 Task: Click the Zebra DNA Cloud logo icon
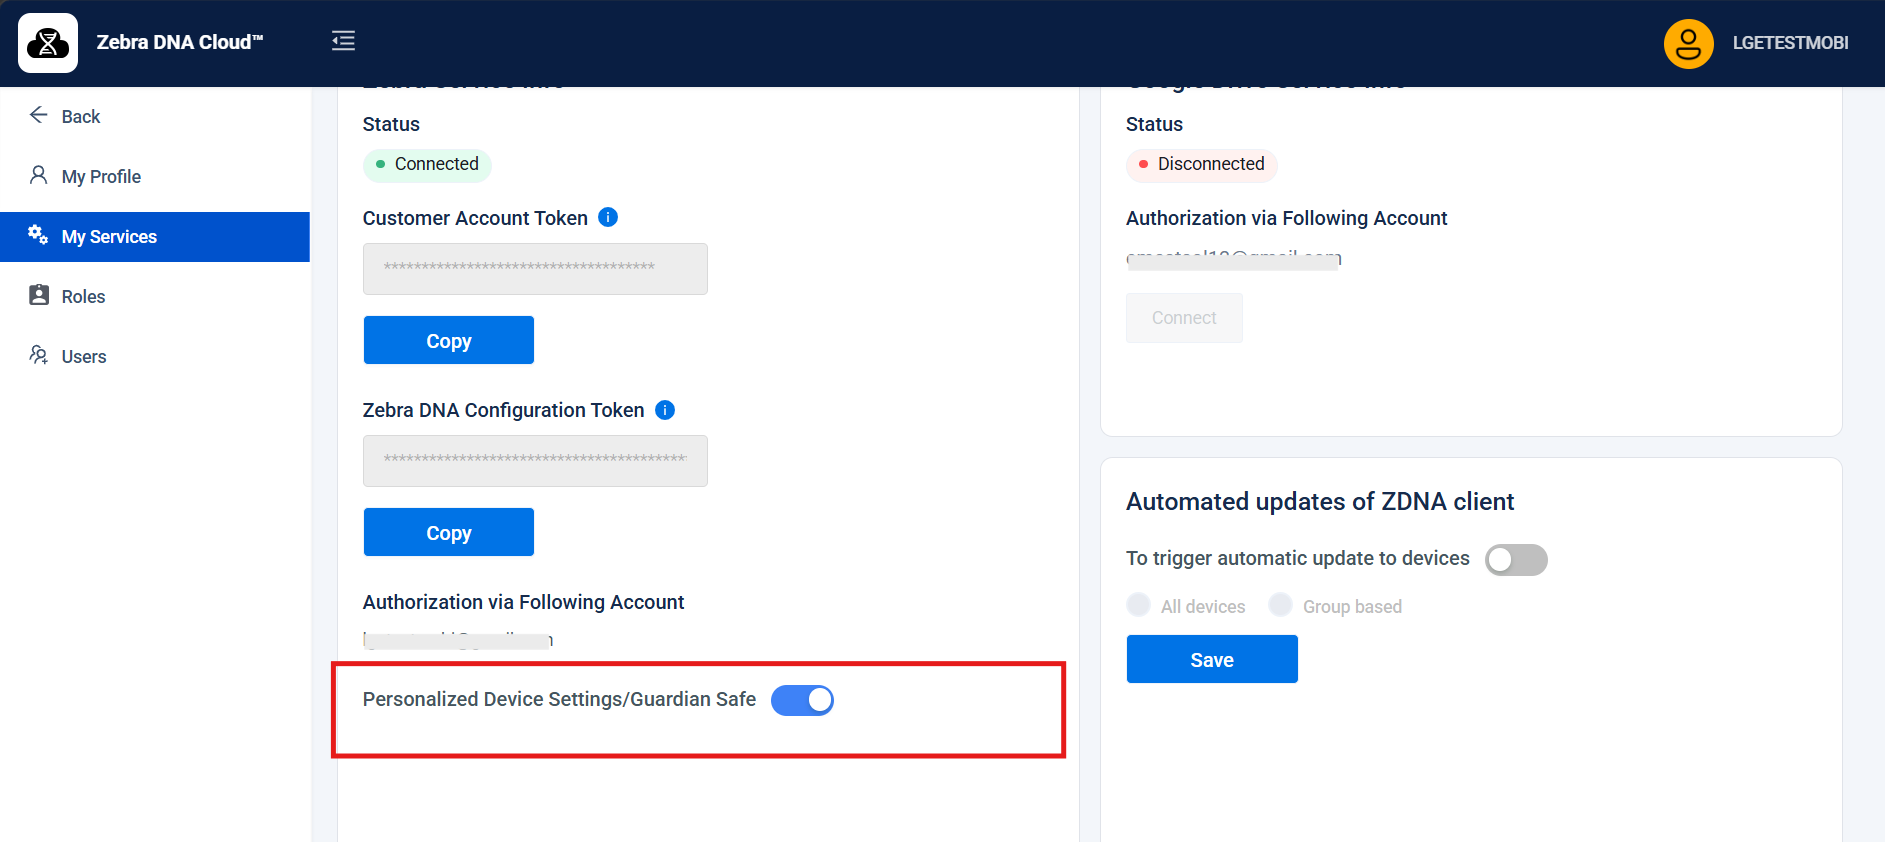pos(48,43)
